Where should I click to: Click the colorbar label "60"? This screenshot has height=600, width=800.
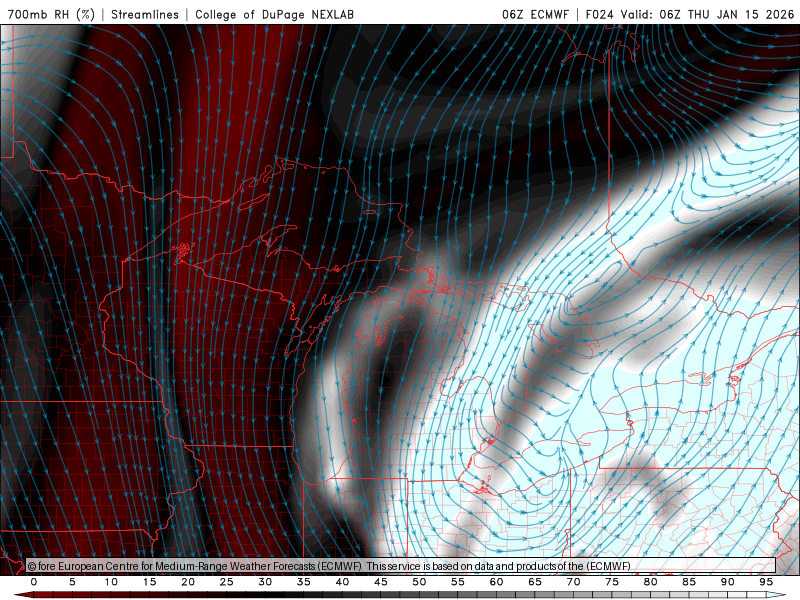(x=496, y=582)
